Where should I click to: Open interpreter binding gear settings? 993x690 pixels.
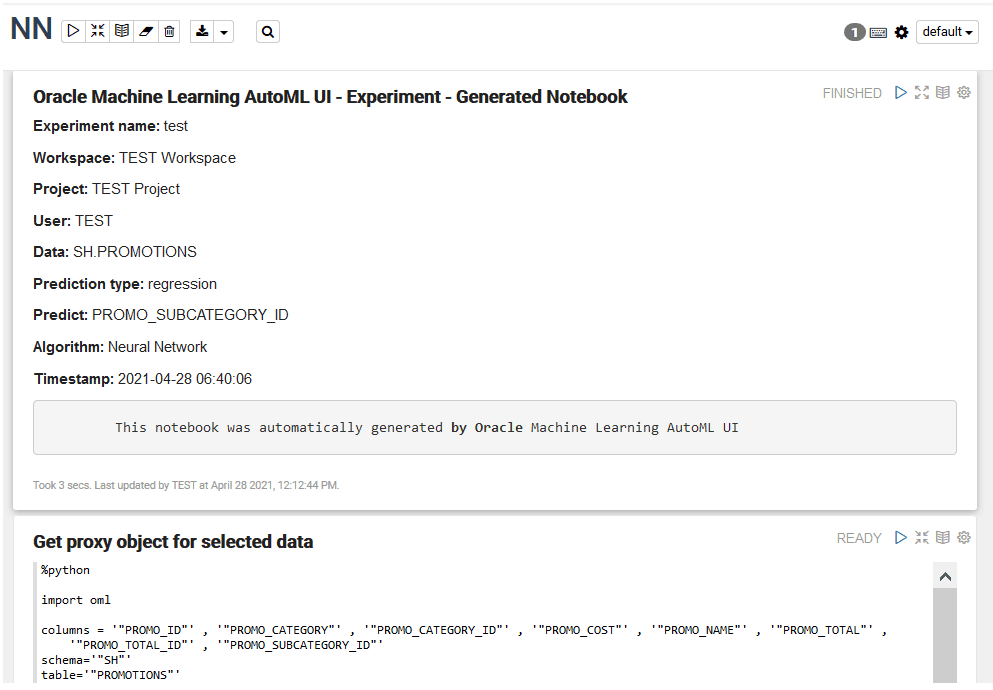pos(901,32)
